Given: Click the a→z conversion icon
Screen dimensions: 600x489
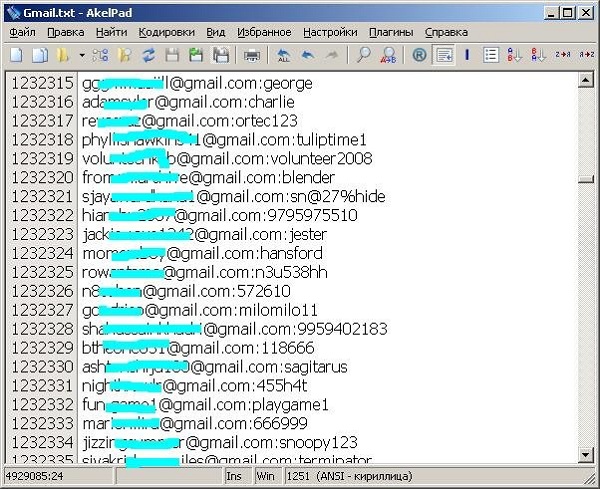Looking at the screenshot, I should (586, 55).
